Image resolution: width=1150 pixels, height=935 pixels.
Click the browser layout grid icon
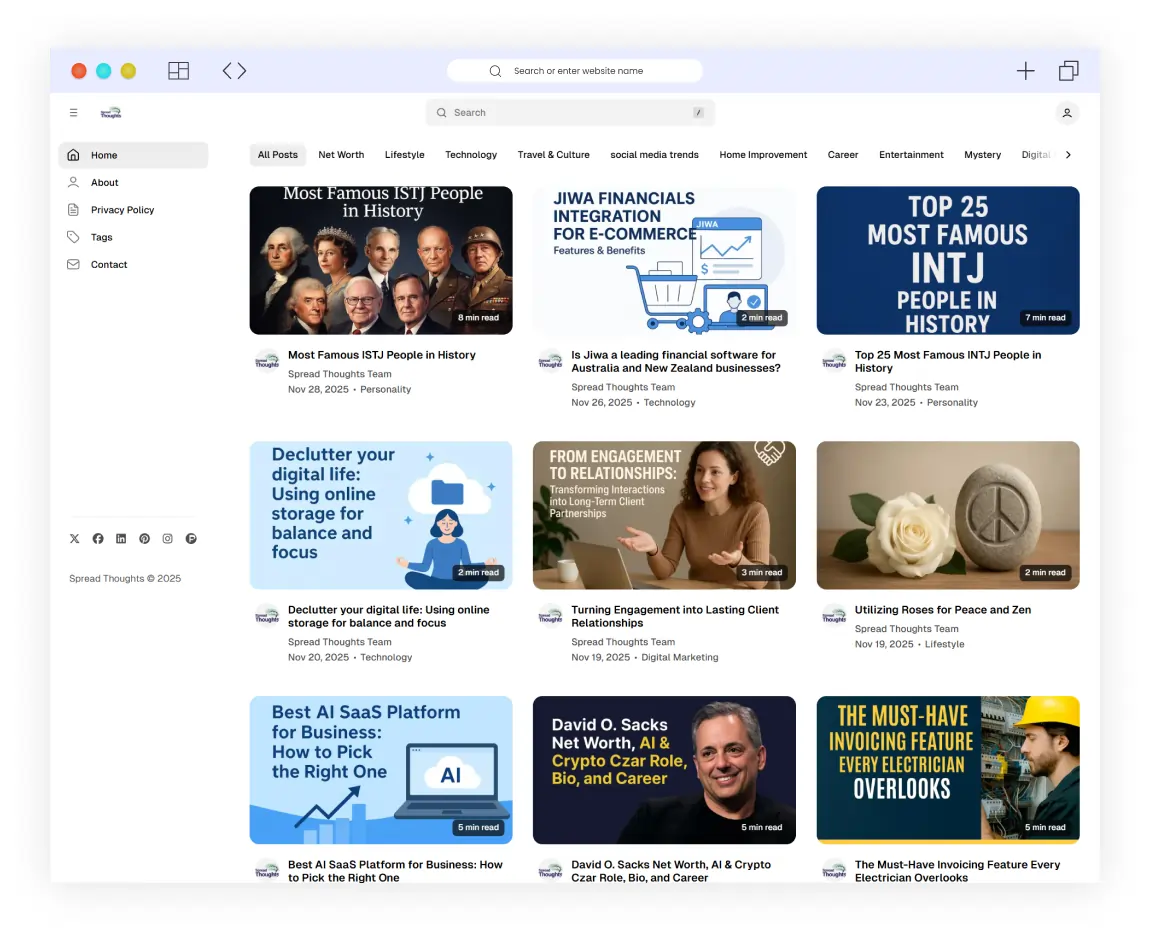[x=178, y=70]
